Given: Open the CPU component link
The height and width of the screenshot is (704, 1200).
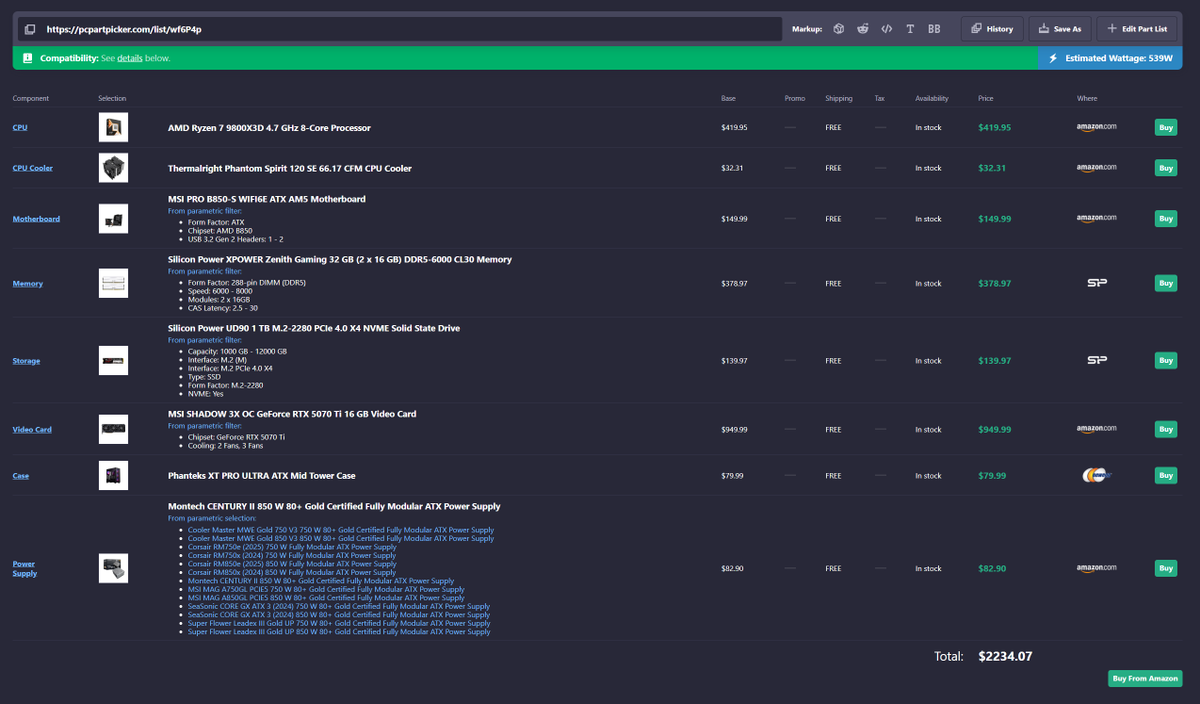Looking at the screenshot, I should (20, 128).
